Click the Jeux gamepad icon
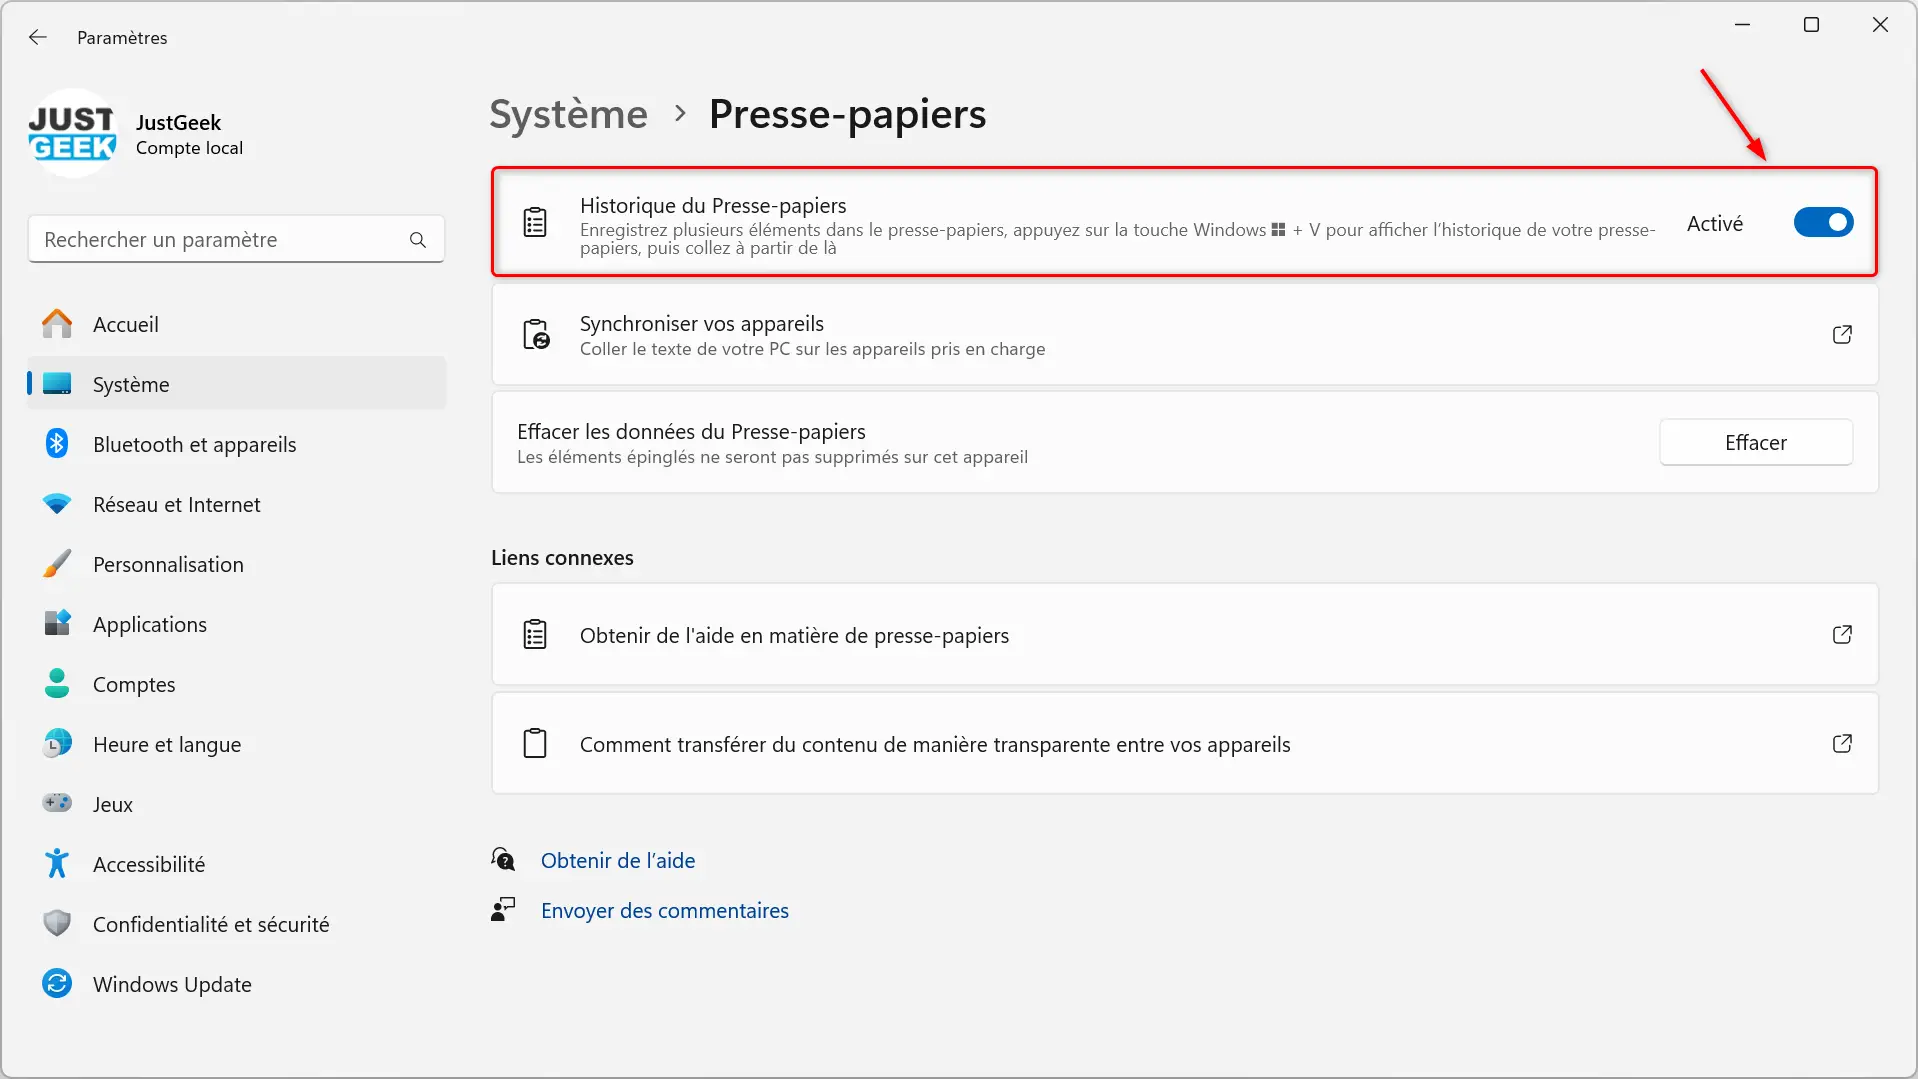This screenshot has width=1918, height=1079. tap(57, 803)
